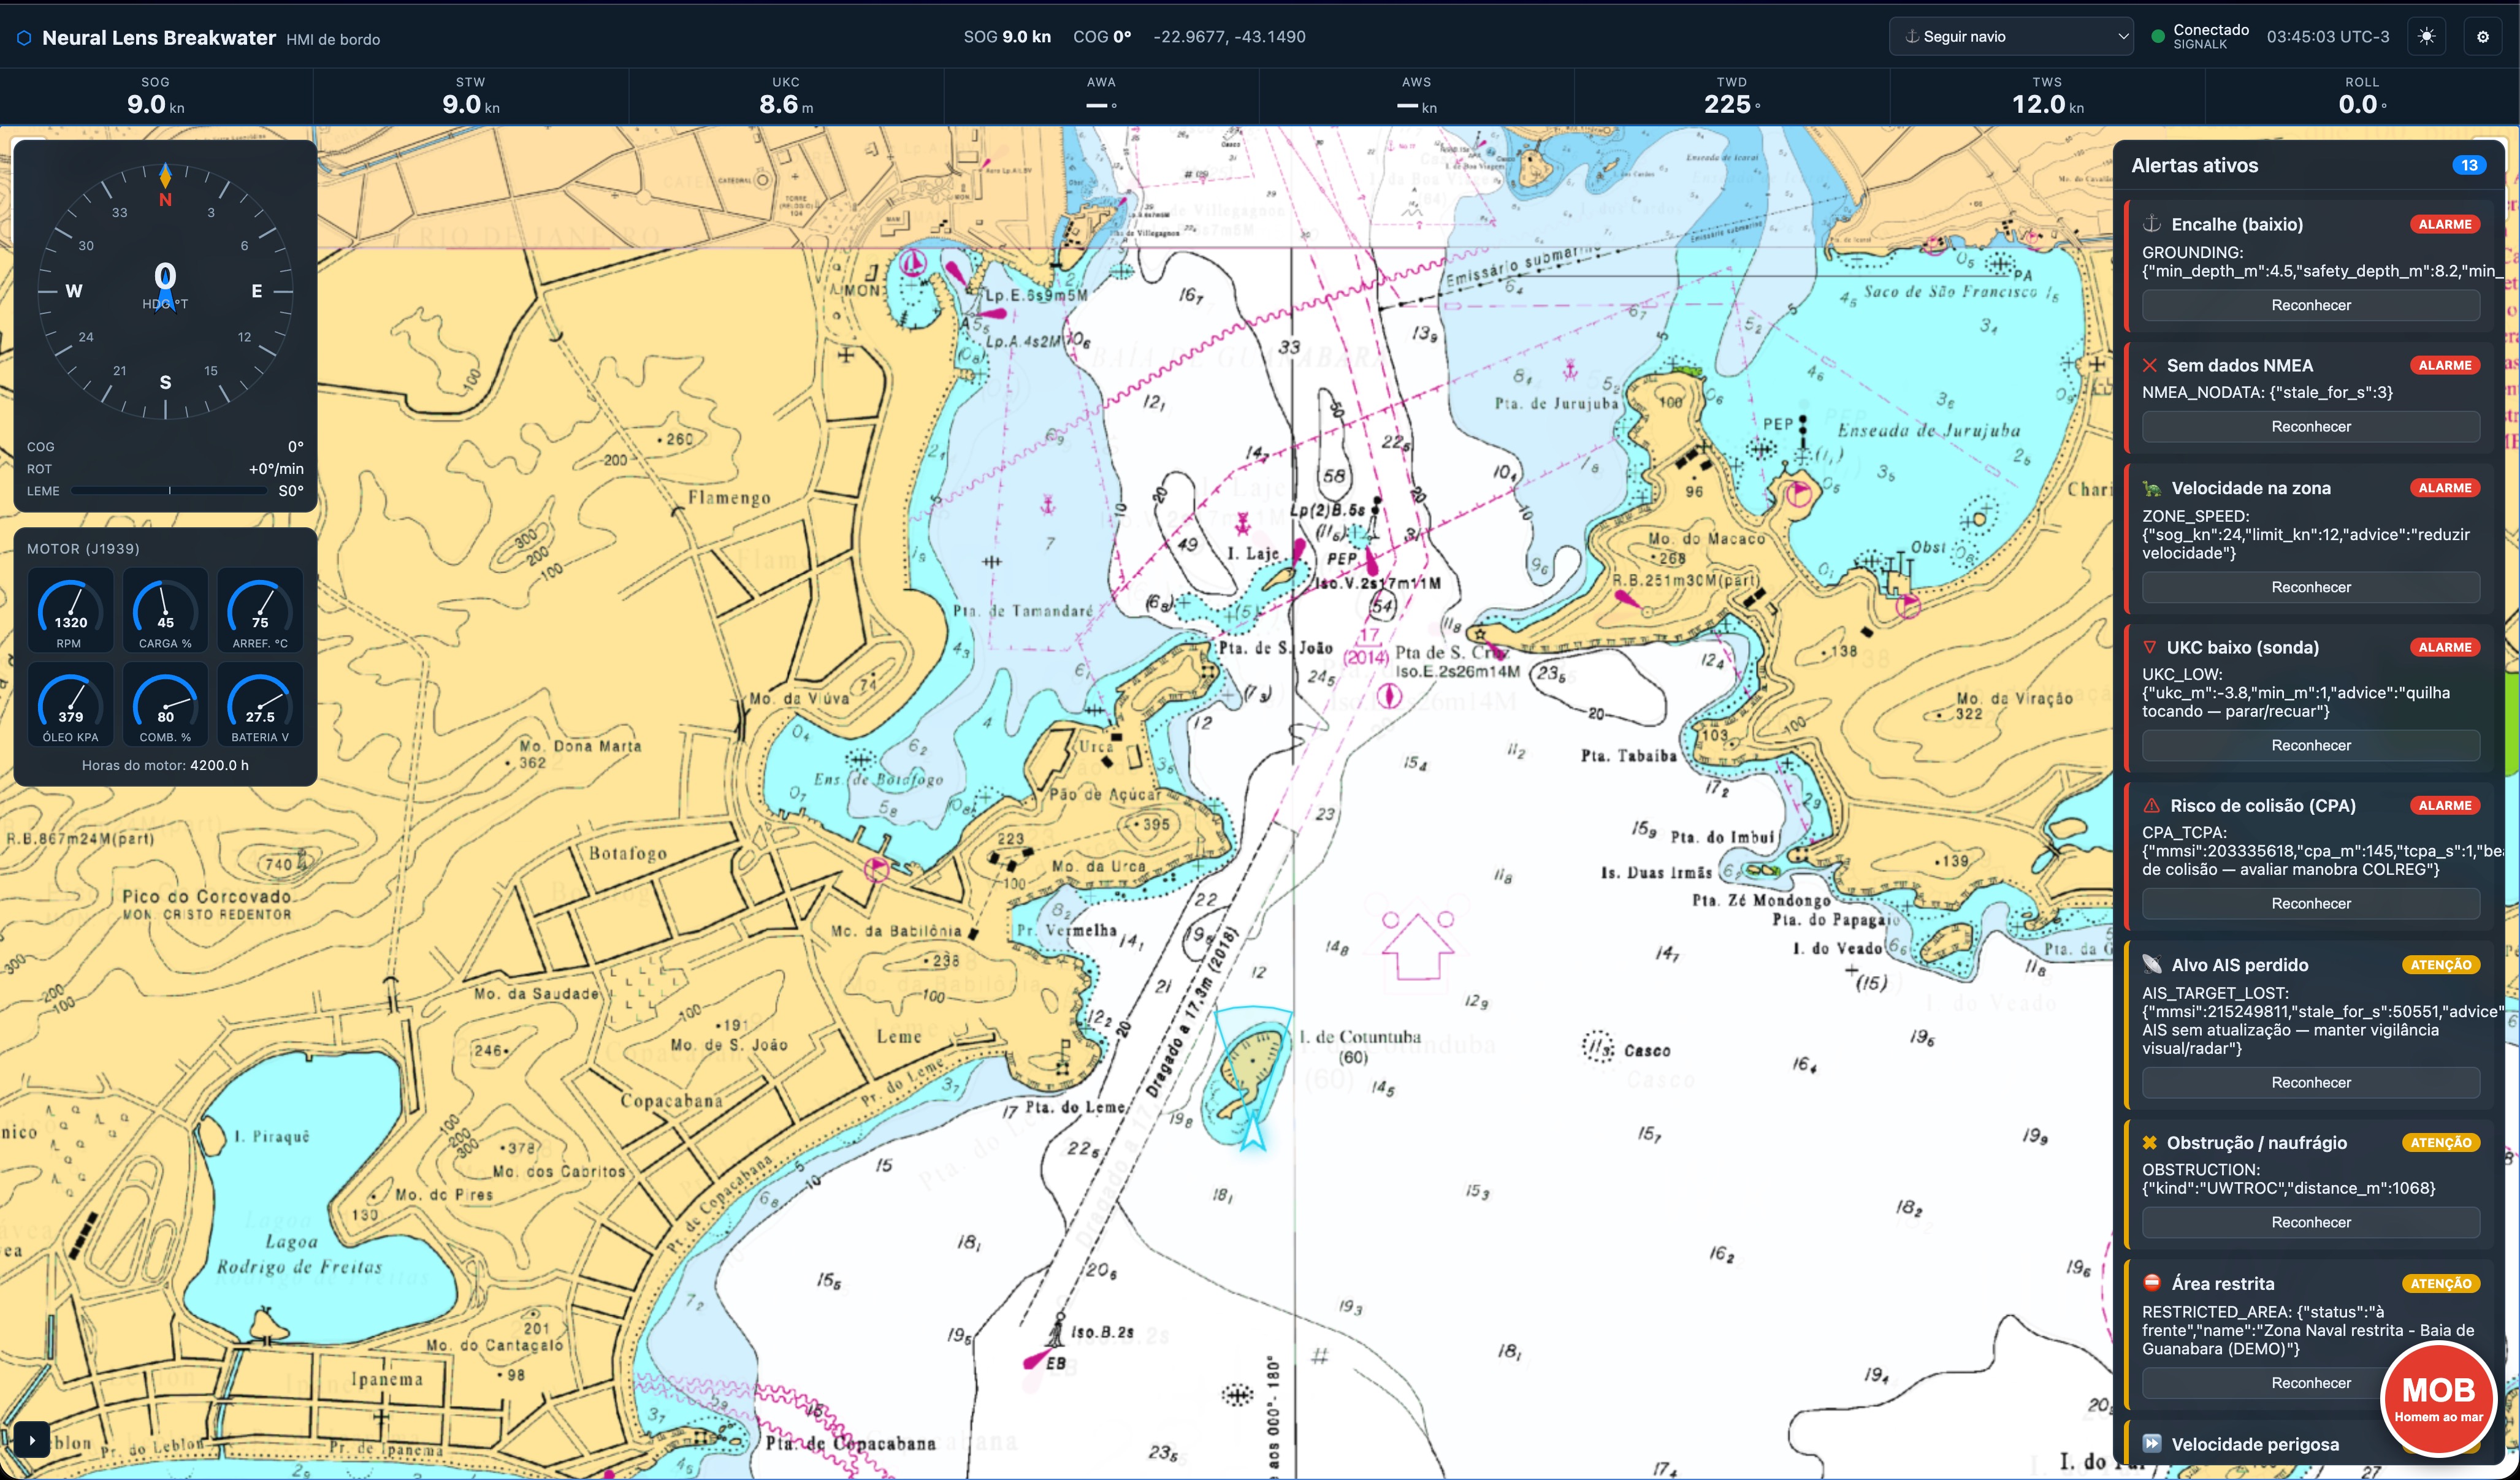
Task: Click the warning icon on Risco de colisão
Action: coord(2151,805)
